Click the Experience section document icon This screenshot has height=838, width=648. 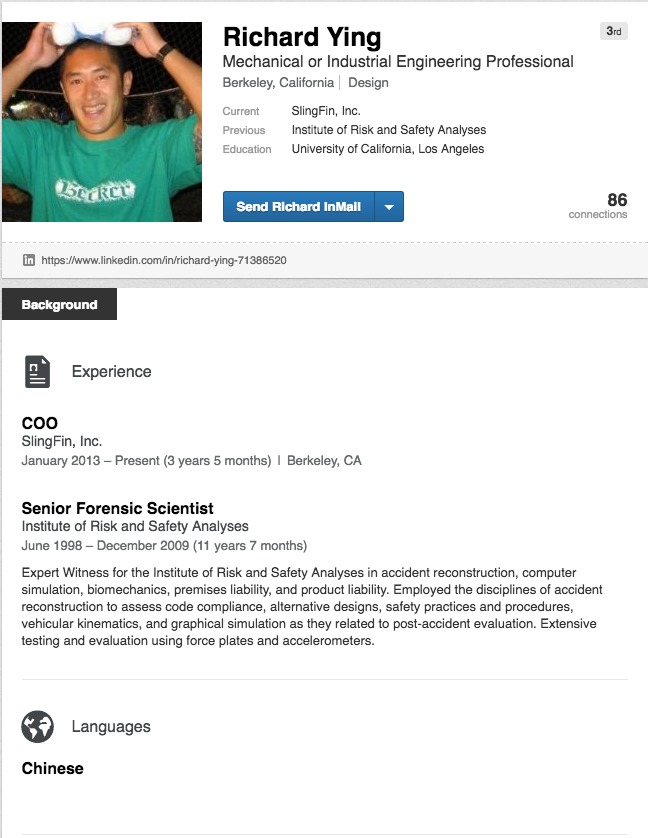coord(37,371)
